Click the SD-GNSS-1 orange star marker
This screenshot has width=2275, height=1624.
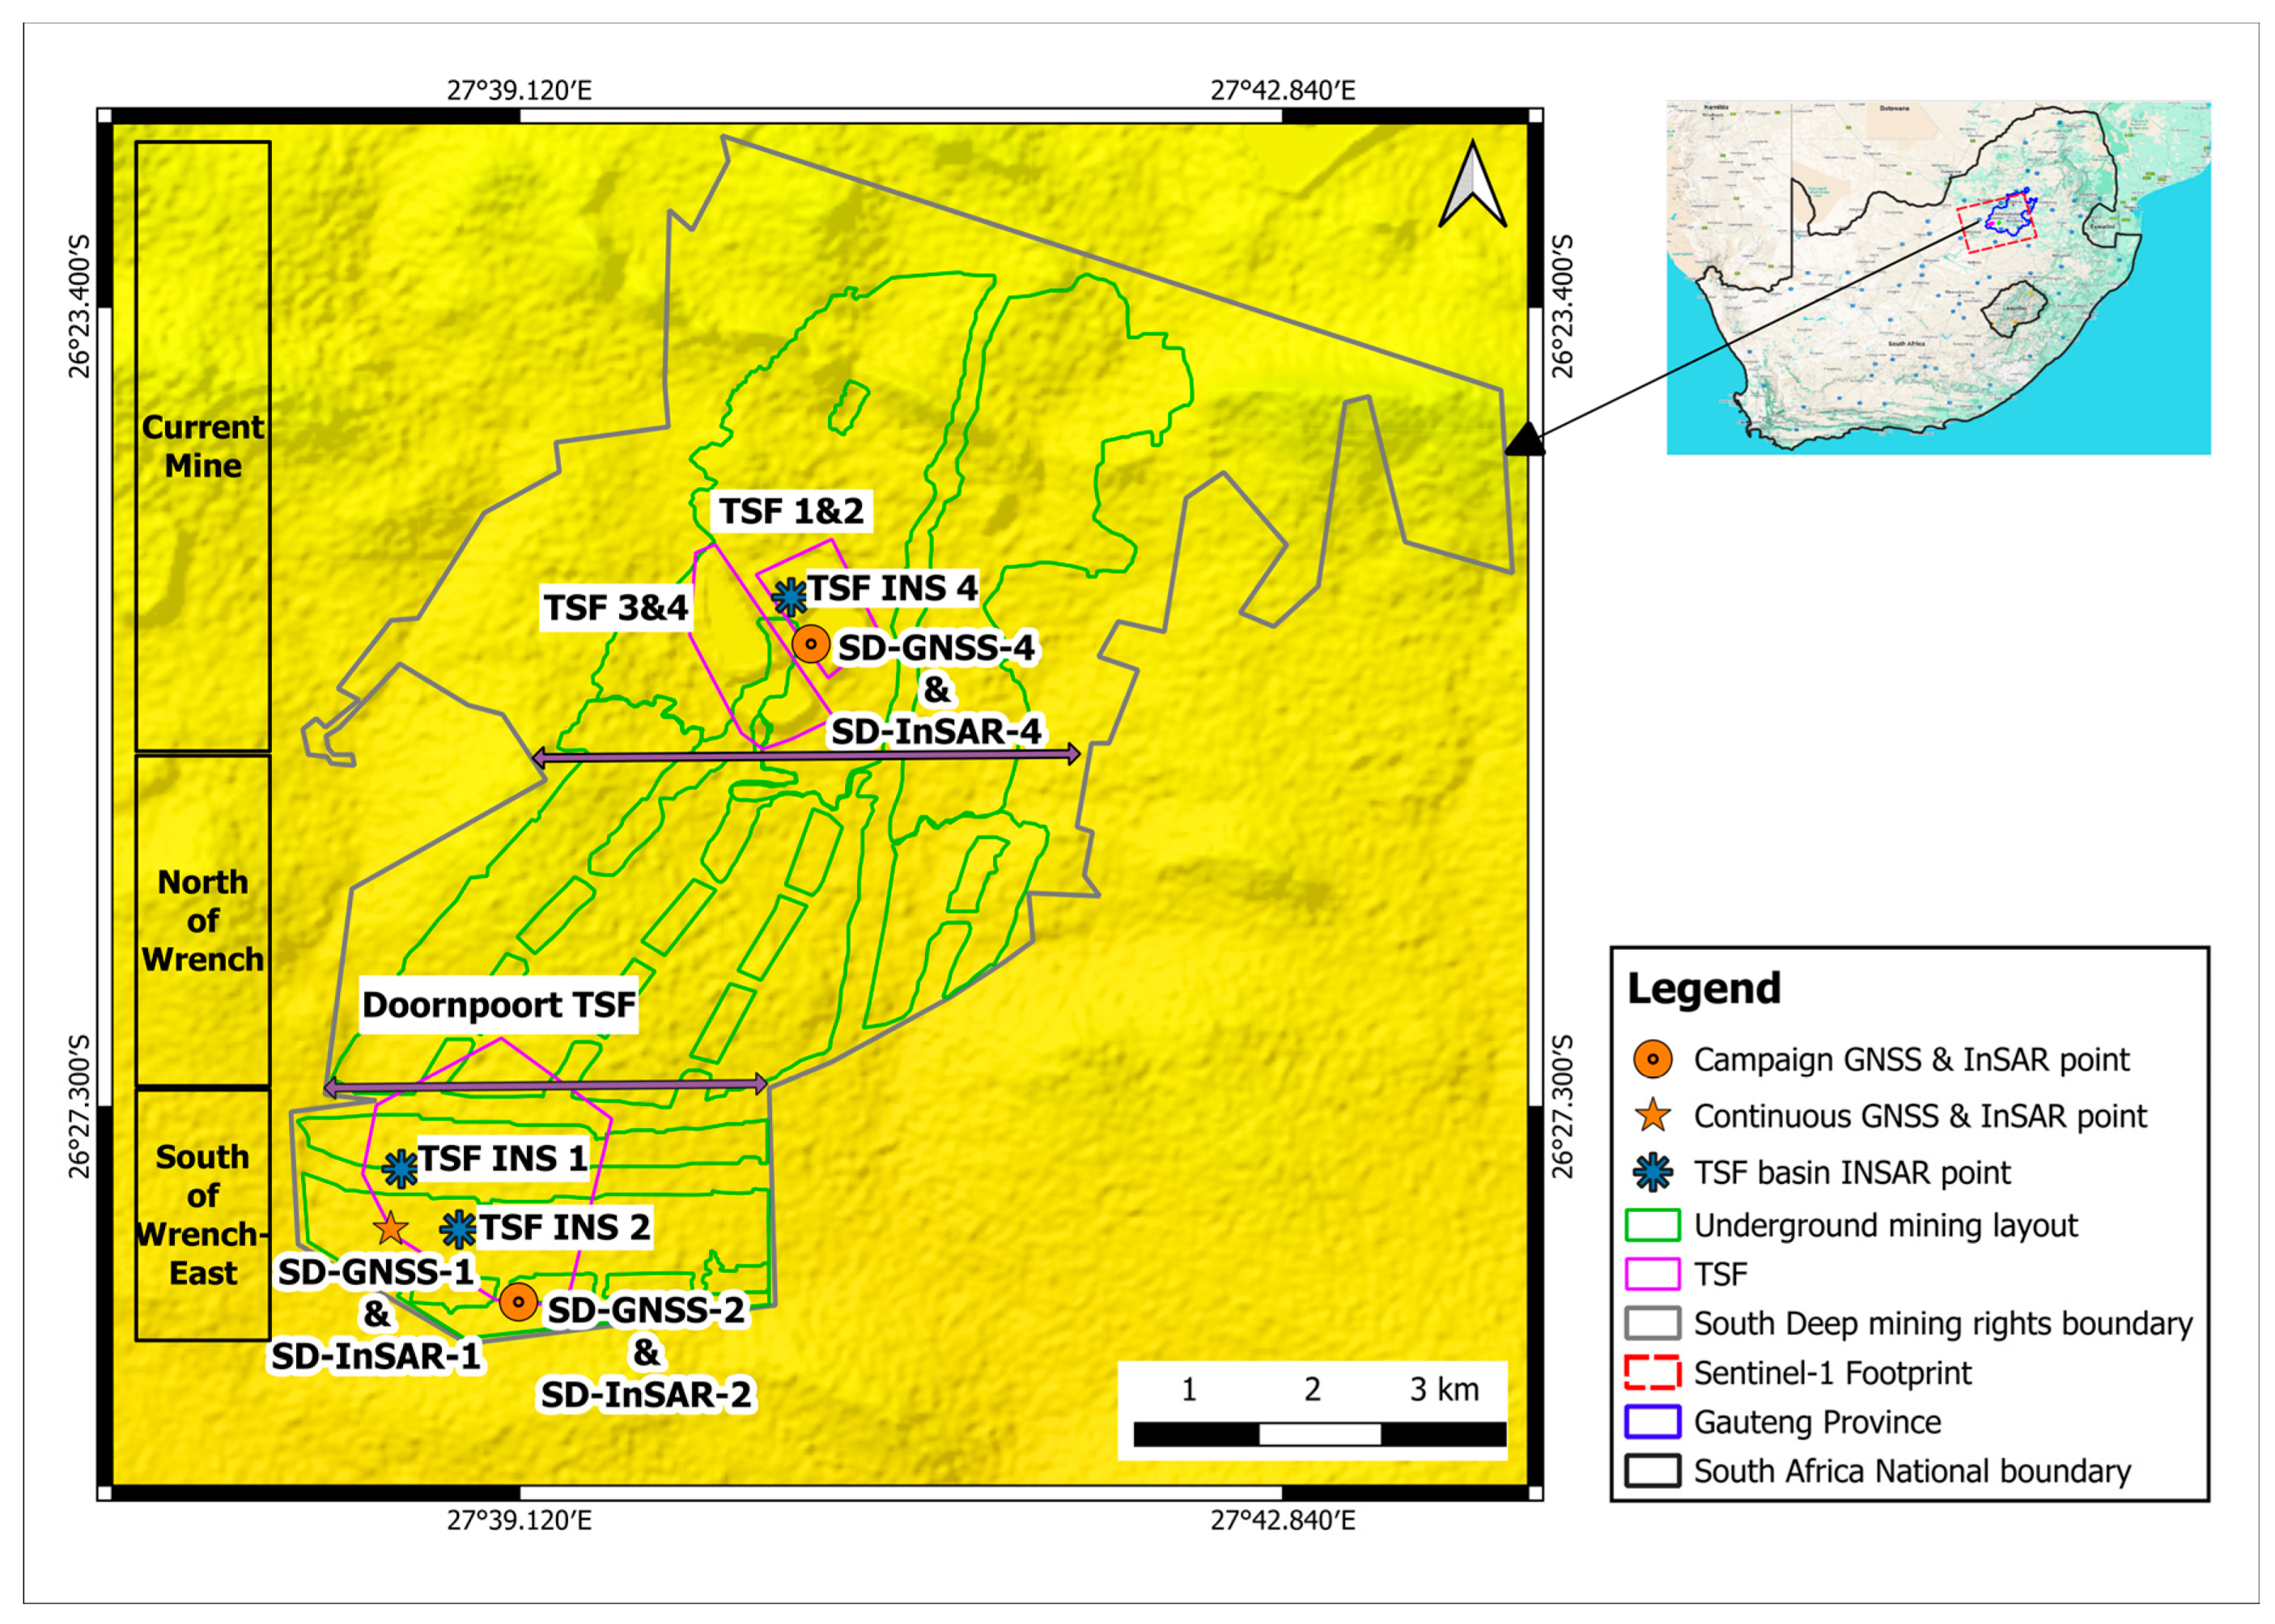(390, 1228)
